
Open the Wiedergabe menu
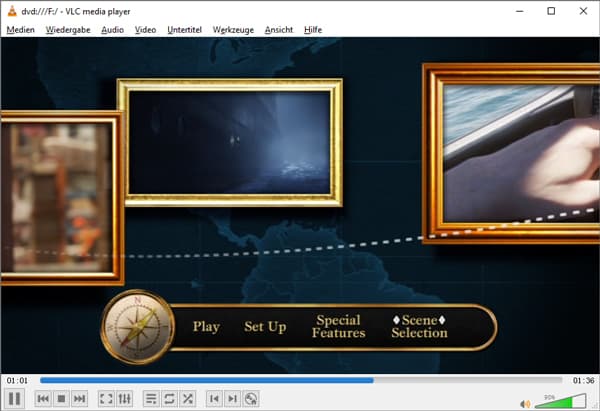(x=68, y=30)
